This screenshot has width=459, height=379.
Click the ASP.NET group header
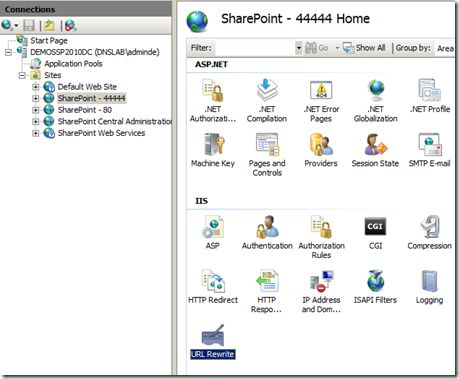[211, 64]
